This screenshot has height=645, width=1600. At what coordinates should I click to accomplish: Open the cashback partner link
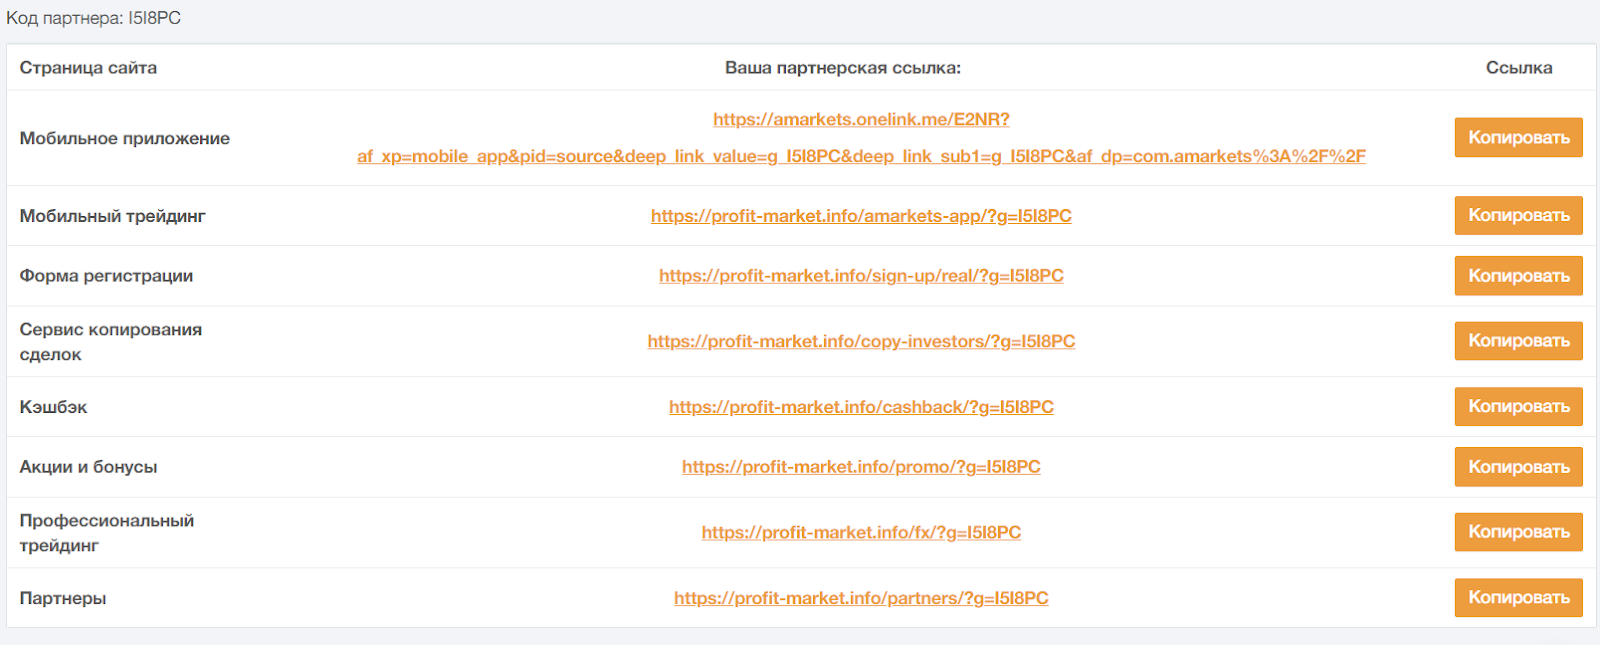coord(861,407)
